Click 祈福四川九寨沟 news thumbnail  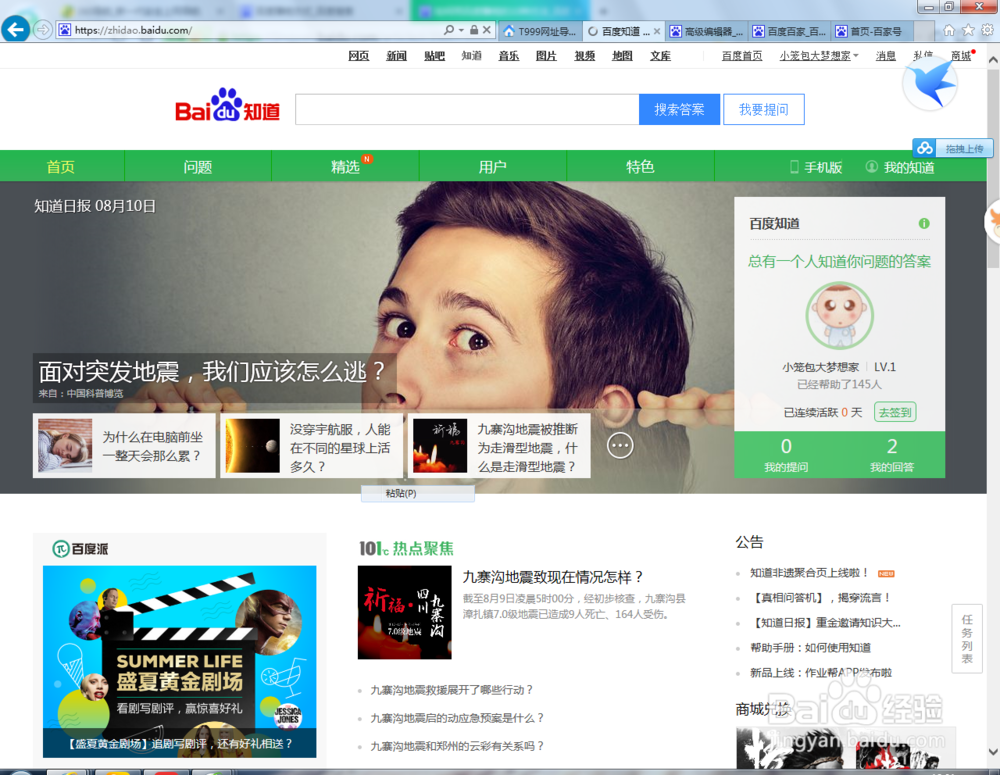tap(404, 612)
